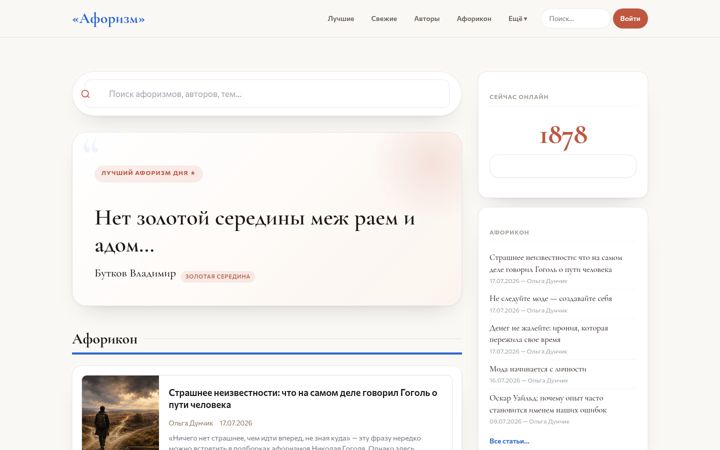The image size is (720, 450).
Task: Click date 17.07.2026 in main article
Action: [x=236, y=423]
